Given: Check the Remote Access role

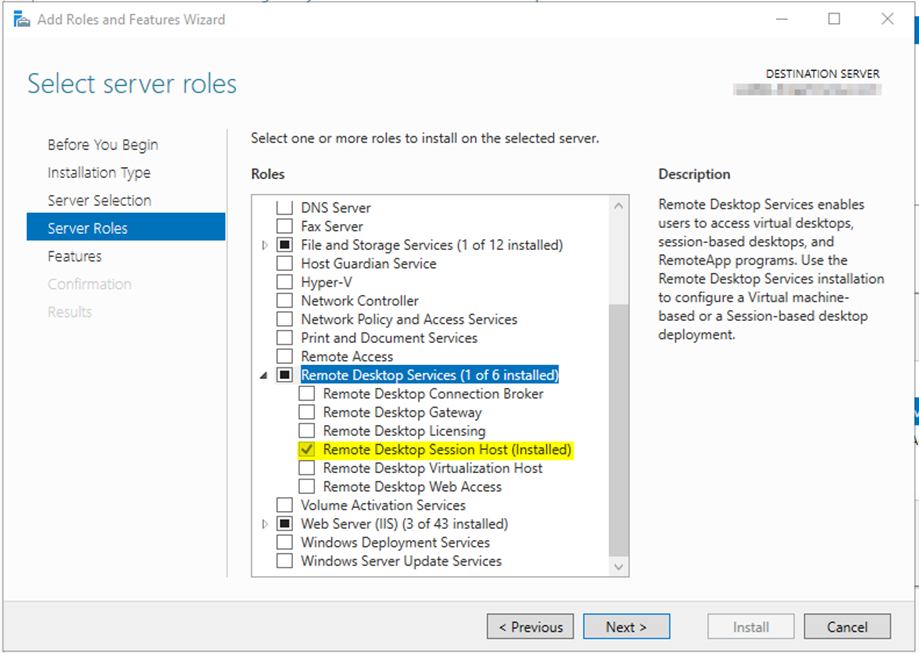Looking at the screenshot, I should click(x=284, y=356).
